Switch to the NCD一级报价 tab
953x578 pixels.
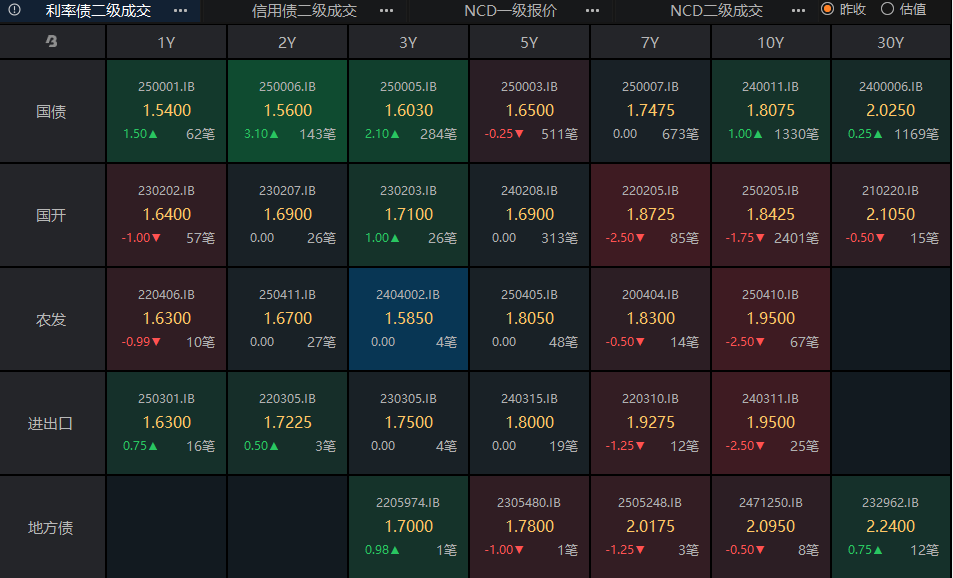(511, 10)
